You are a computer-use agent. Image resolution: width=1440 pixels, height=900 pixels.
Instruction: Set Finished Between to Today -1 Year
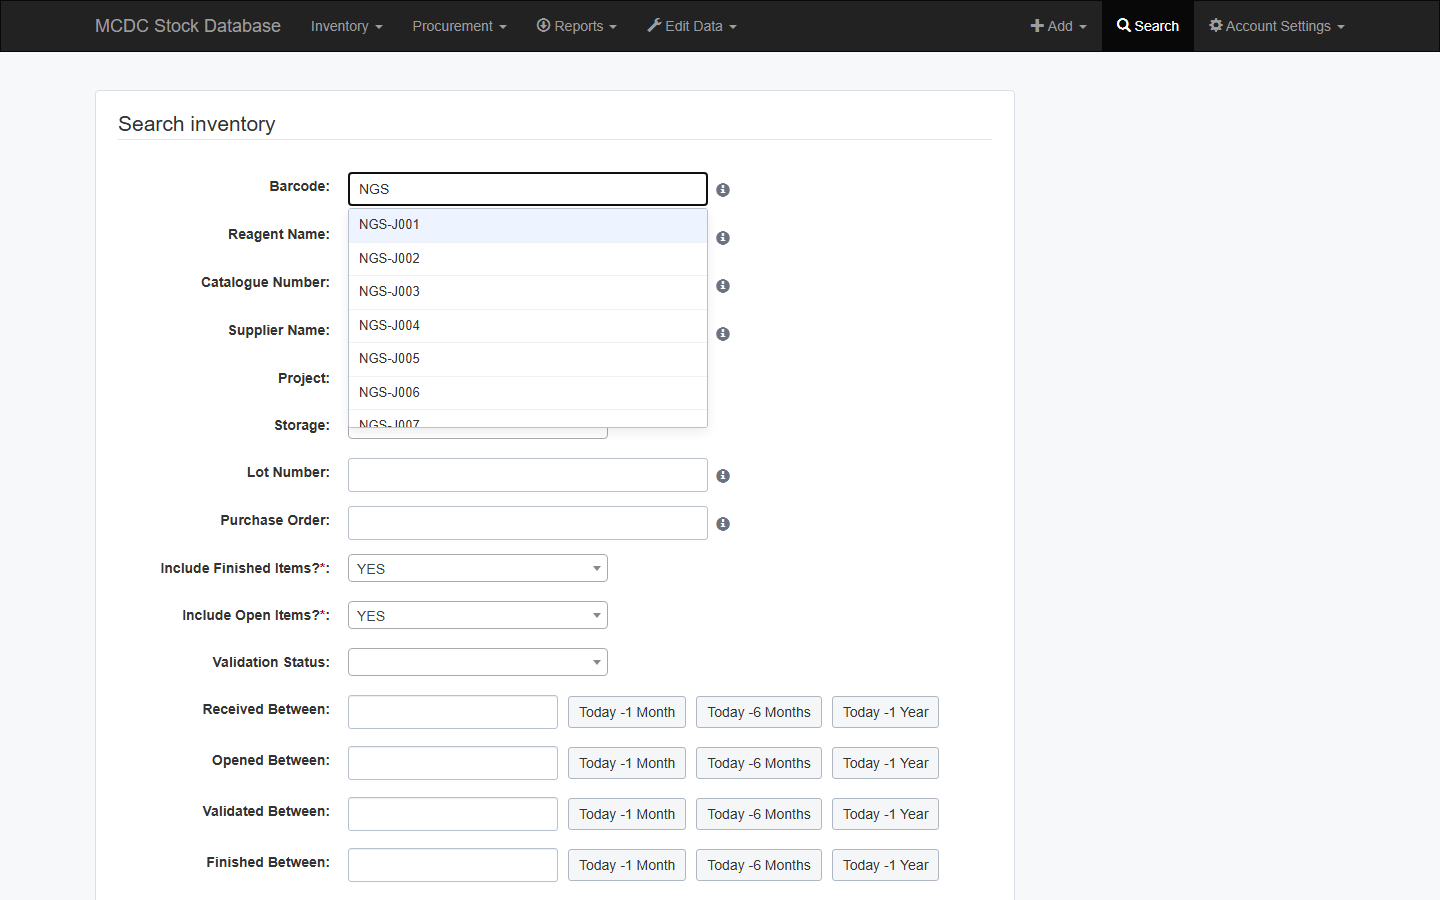click(x=885, y=865)
